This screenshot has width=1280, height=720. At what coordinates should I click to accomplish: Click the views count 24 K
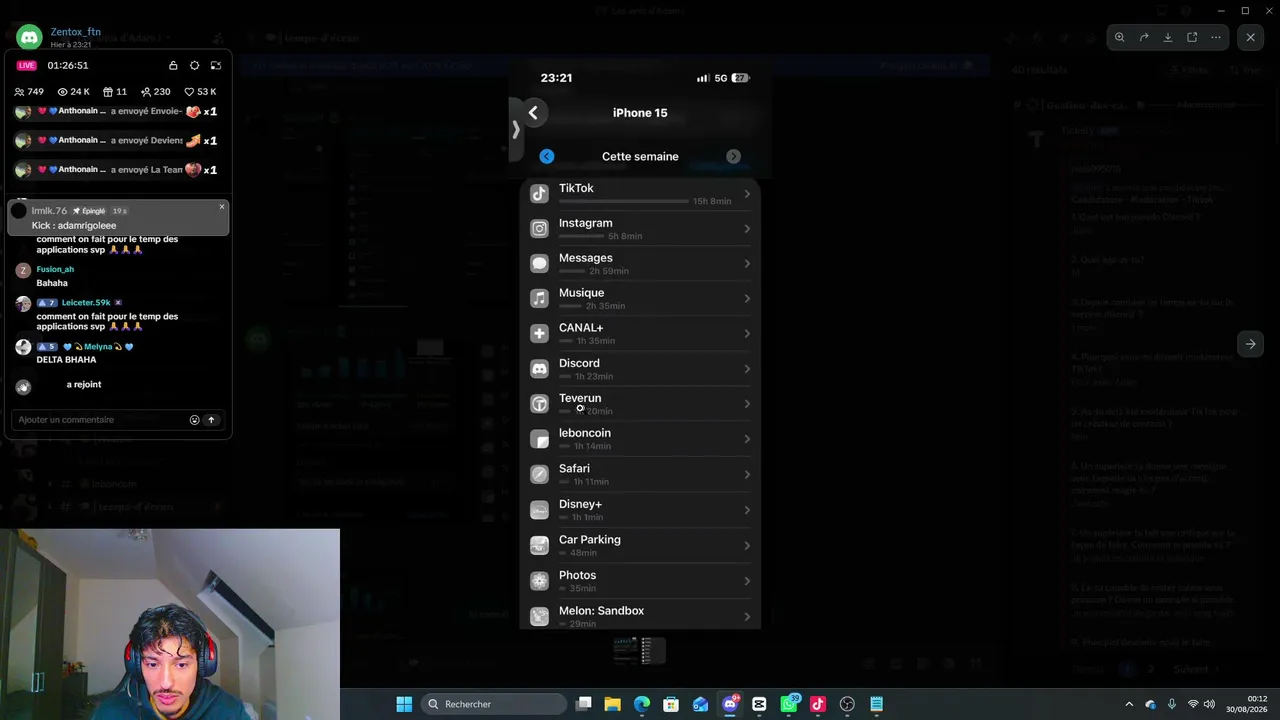click(x=74, y=91)
